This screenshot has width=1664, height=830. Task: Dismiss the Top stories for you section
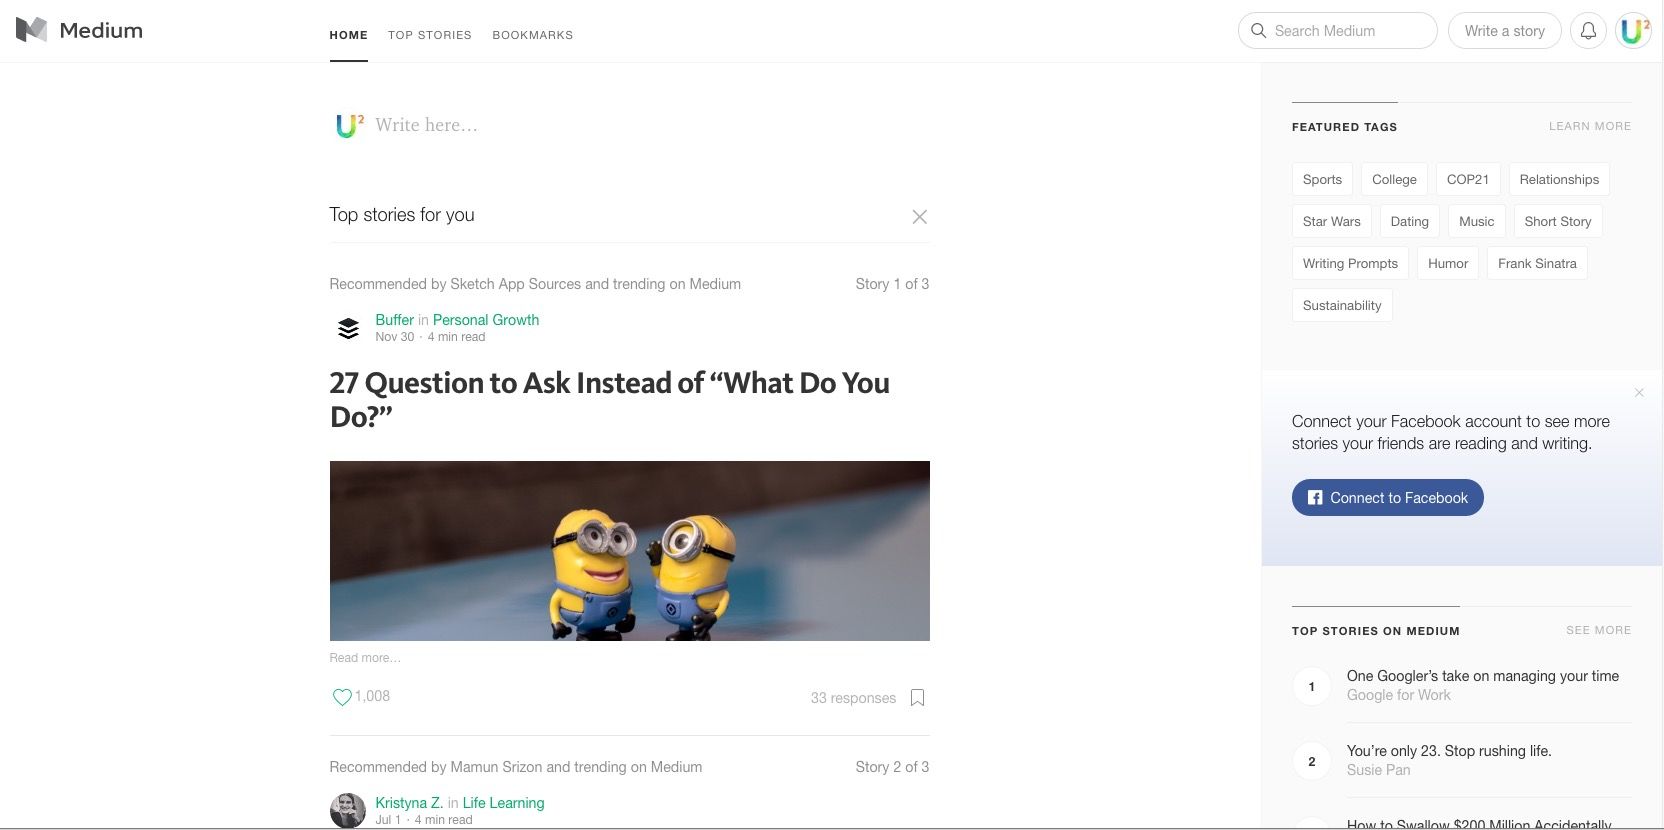coord(920,217)
